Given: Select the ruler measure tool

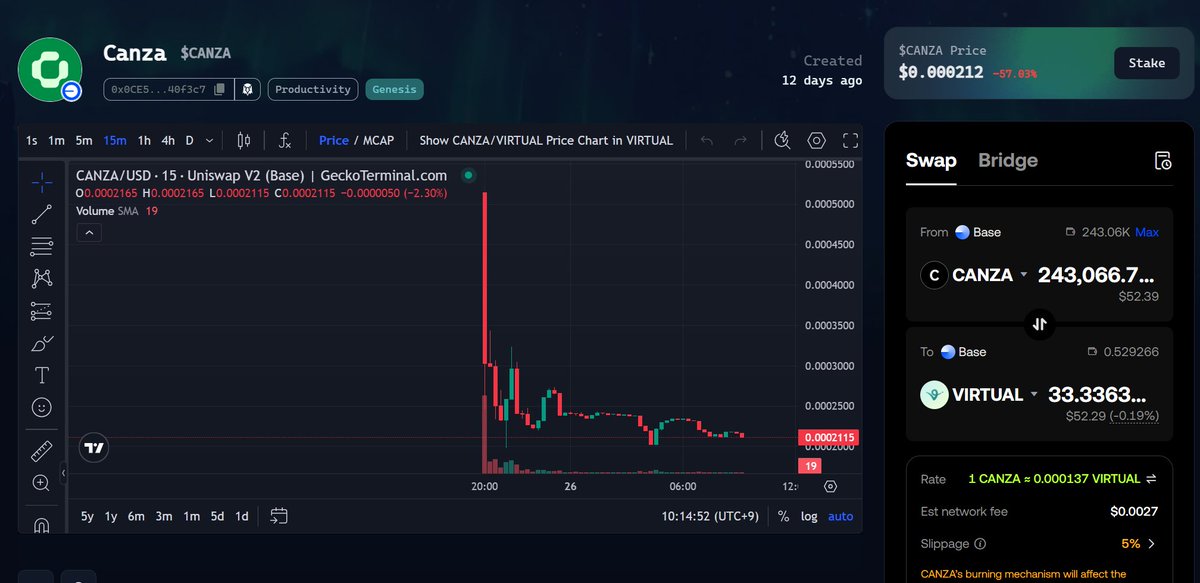Looking at the screenshot, I should click(x=42, y=451).
